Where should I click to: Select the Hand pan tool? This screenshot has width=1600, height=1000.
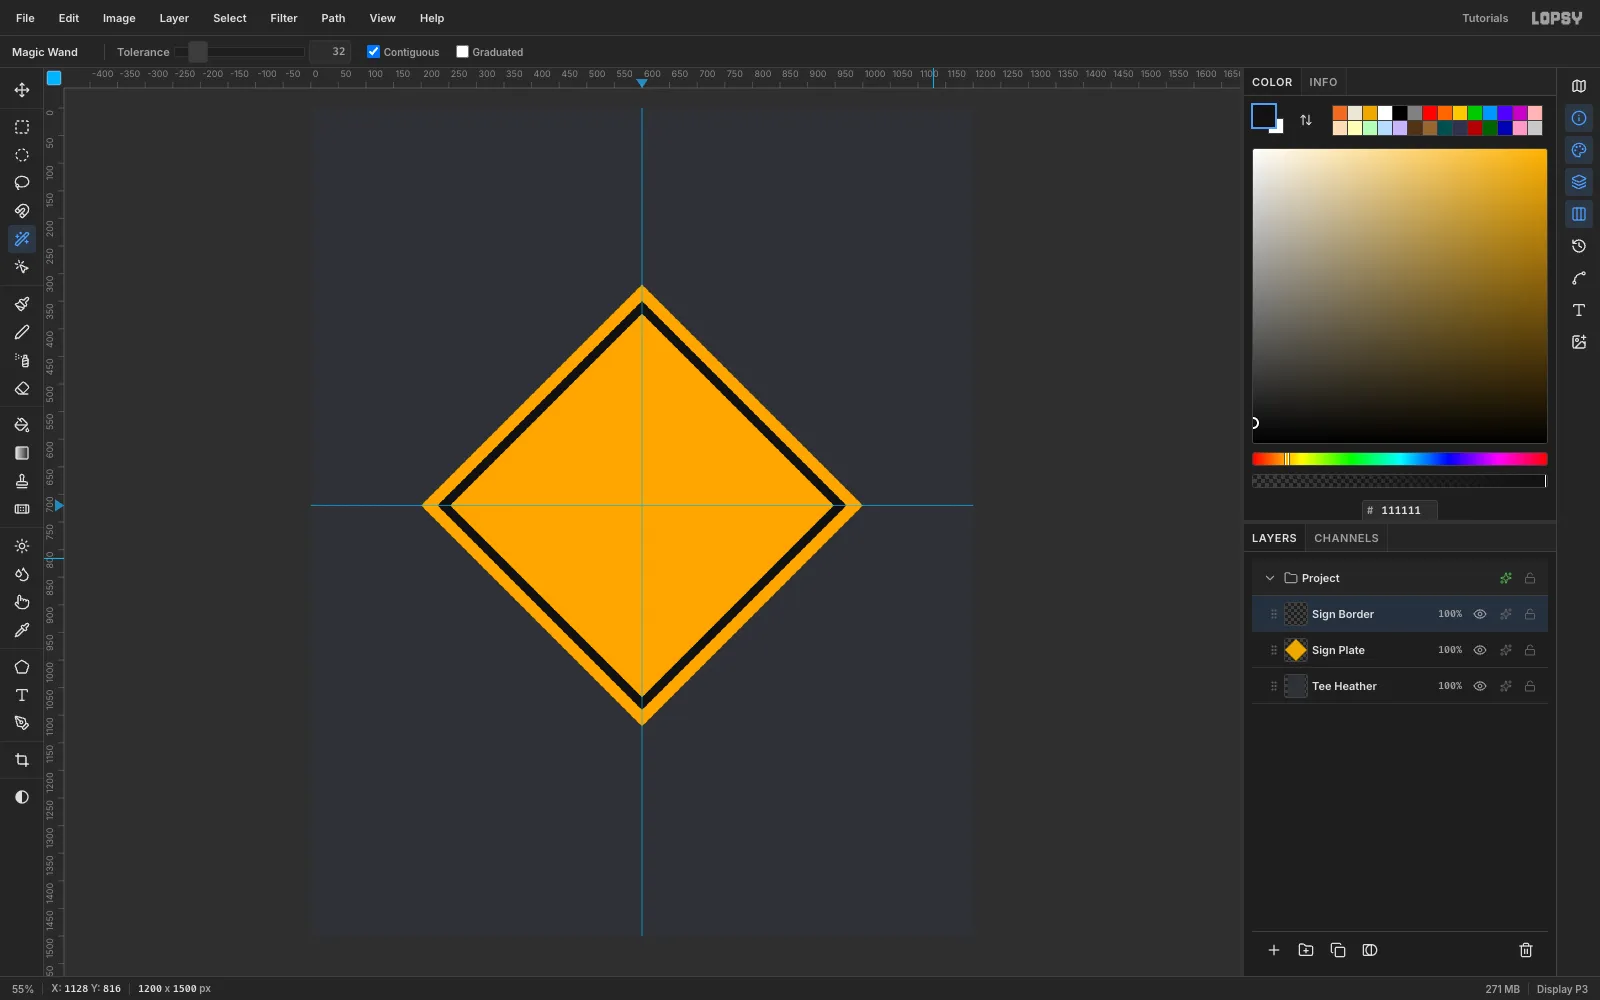coord(22,602)
